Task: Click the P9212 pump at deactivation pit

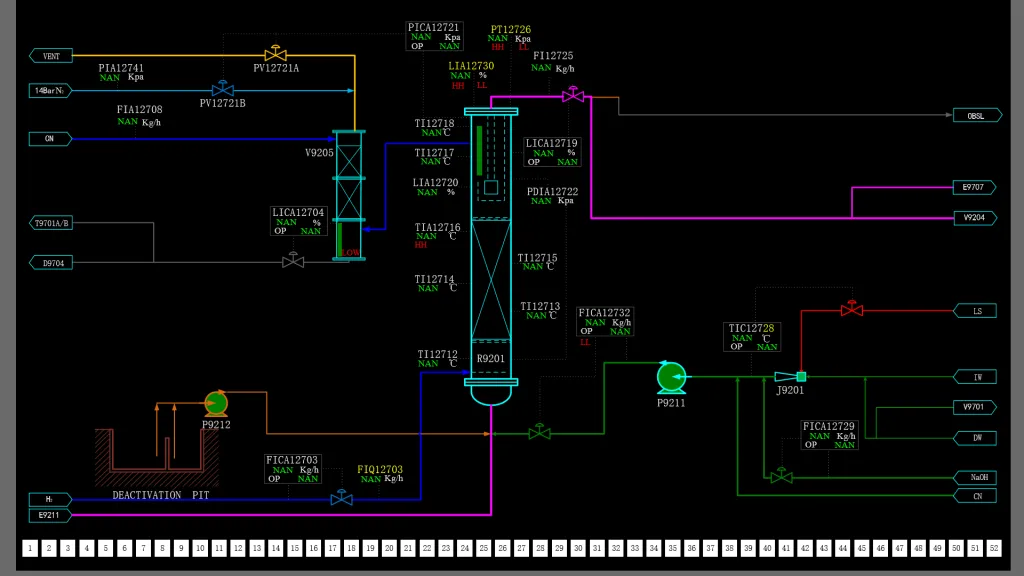Action: 216,403
